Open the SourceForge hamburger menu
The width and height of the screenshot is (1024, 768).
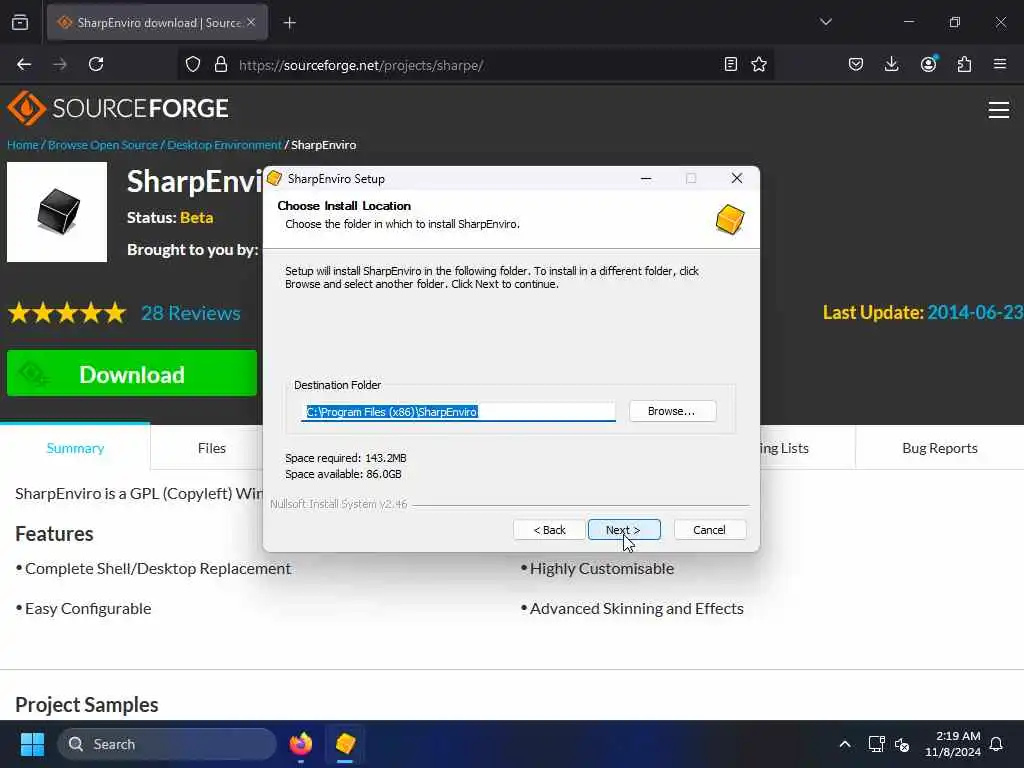tap(999, 110)
